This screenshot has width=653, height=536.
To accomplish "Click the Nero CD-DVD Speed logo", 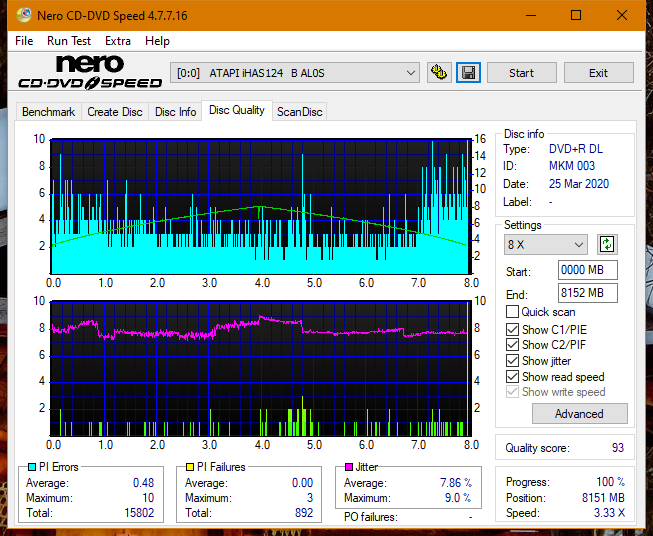I will coord(90,72).
